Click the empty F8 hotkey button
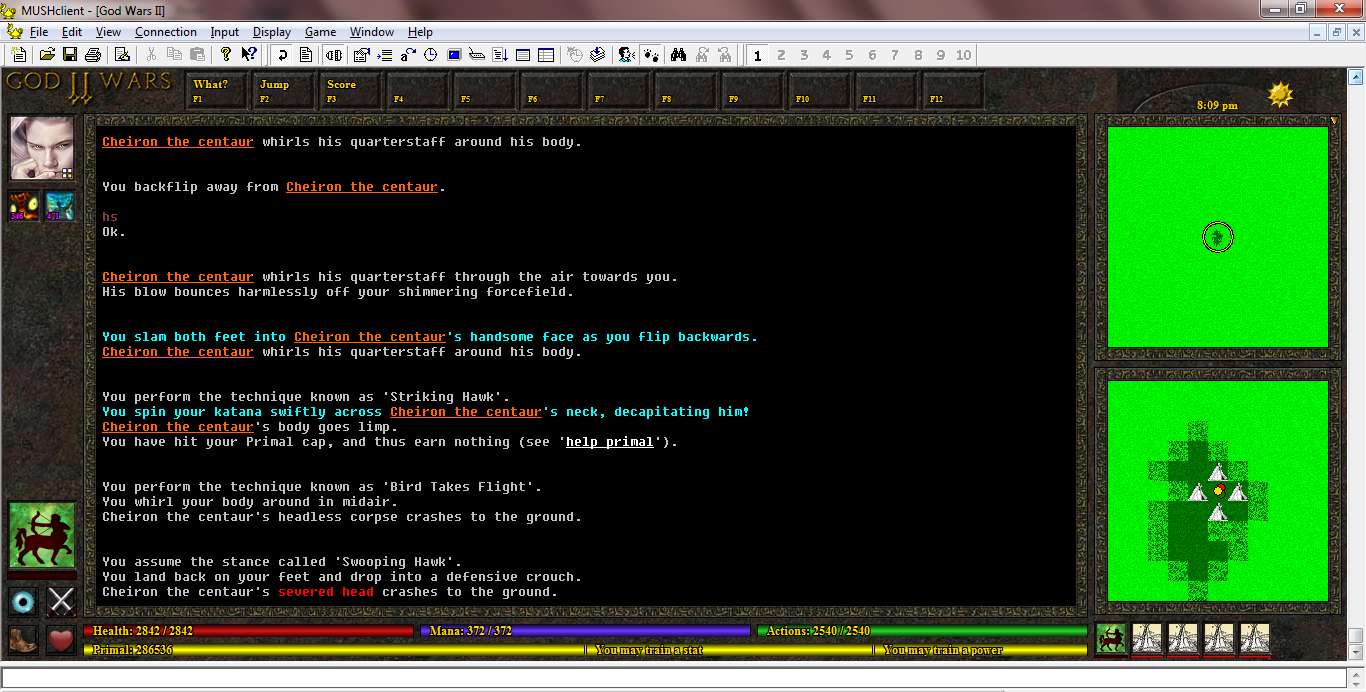 (686, 90)
